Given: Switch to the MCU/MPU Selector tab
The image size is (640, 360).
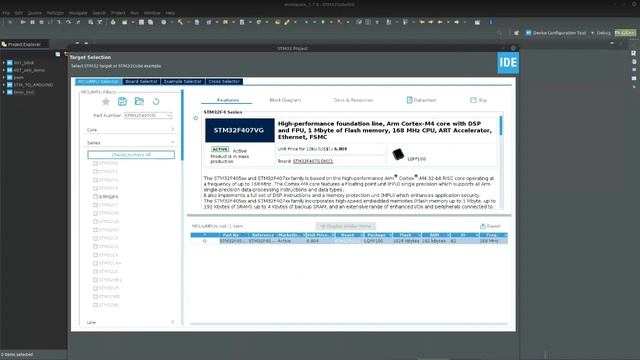Looking at the screenshot, I should pos(98,82).
